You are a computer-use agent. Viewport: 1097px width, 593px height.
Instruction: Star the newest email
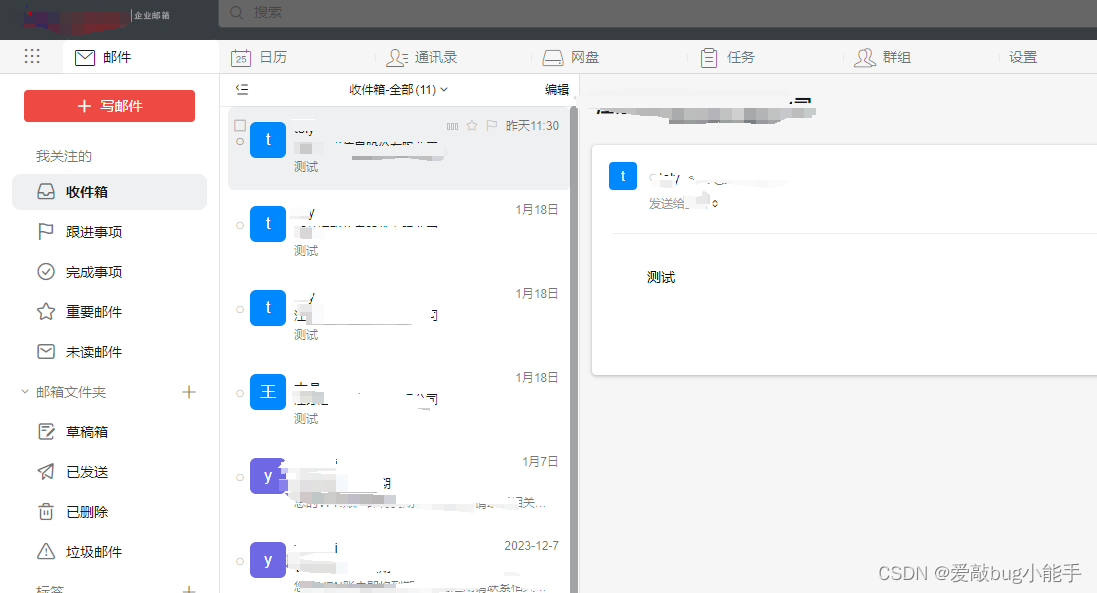tap(470, 125)
